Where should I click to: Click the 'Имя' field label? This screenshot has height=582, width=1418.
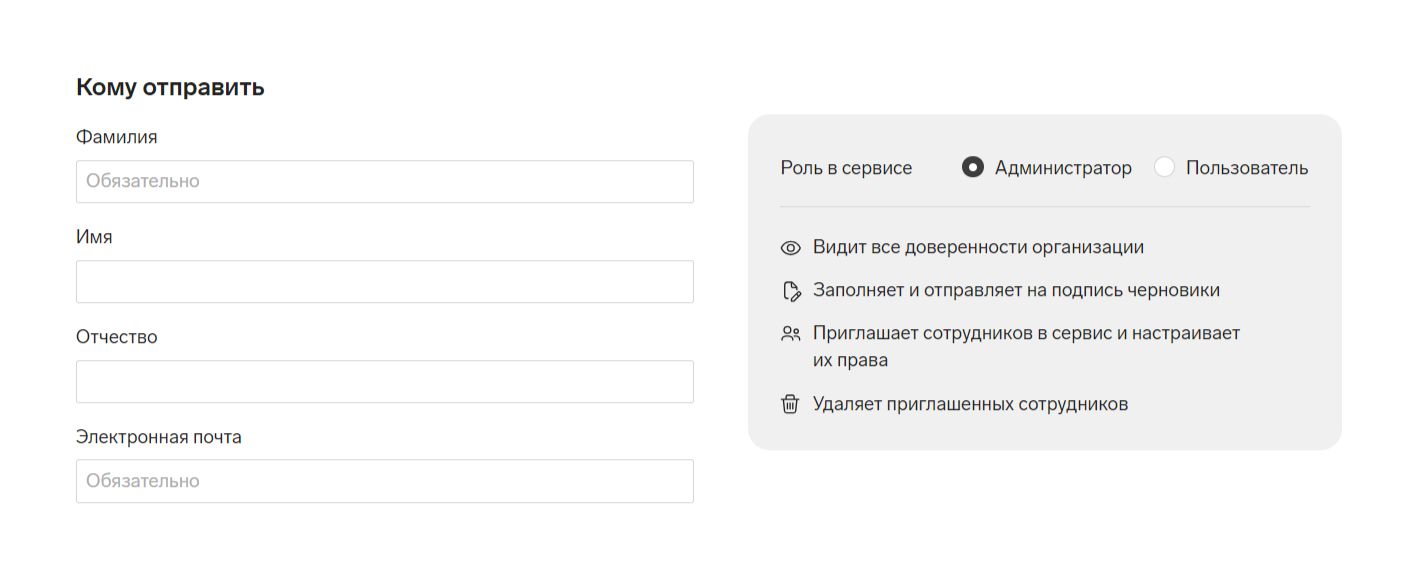click(x=94, y=237)
